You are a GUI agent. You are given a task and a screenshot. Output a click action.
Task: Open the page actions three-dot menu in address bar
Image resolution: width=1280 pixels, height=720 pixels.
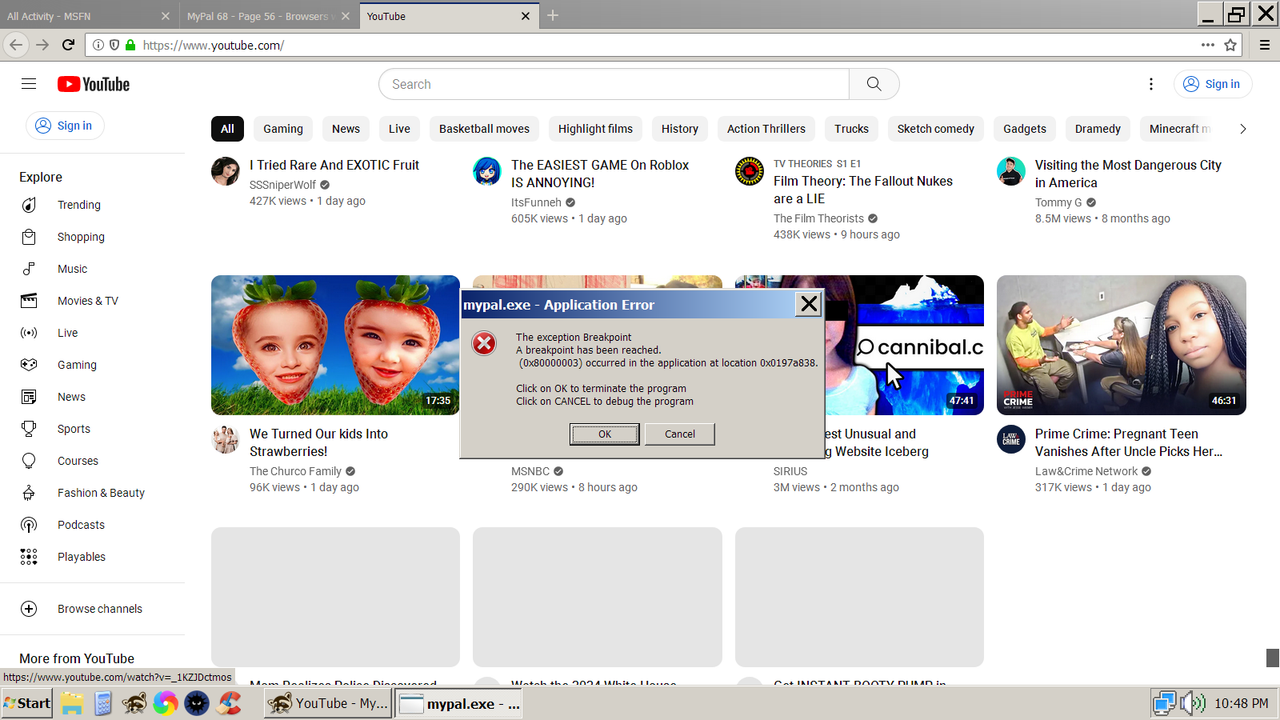pos(1208,45)
